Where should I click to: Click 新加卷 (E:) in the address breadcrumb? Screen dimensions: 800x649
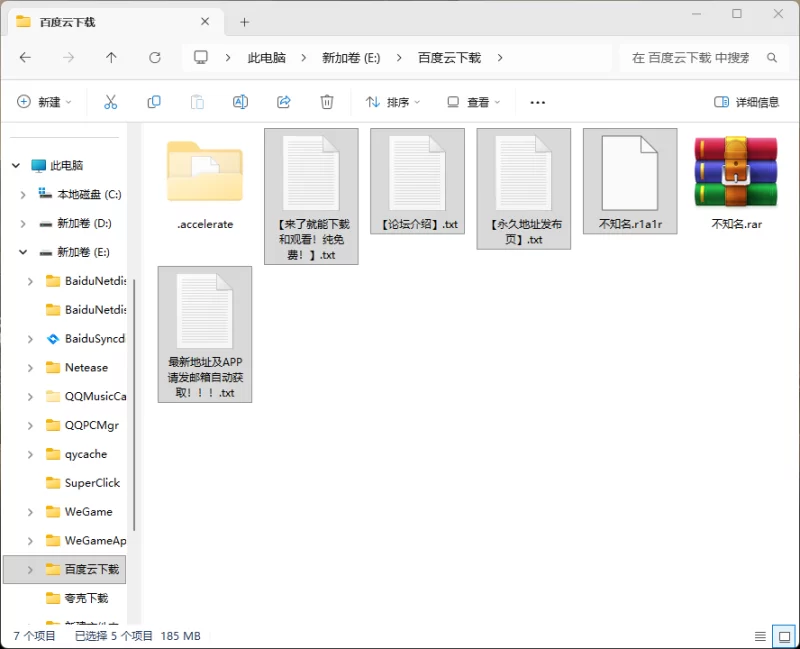pyautogui.click(x=350, y=58)
